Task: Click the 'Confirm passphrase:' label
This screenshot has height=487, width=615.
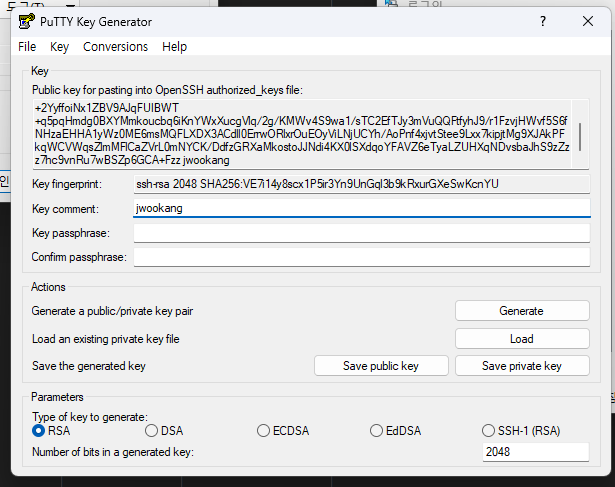Action: (79, 257)
